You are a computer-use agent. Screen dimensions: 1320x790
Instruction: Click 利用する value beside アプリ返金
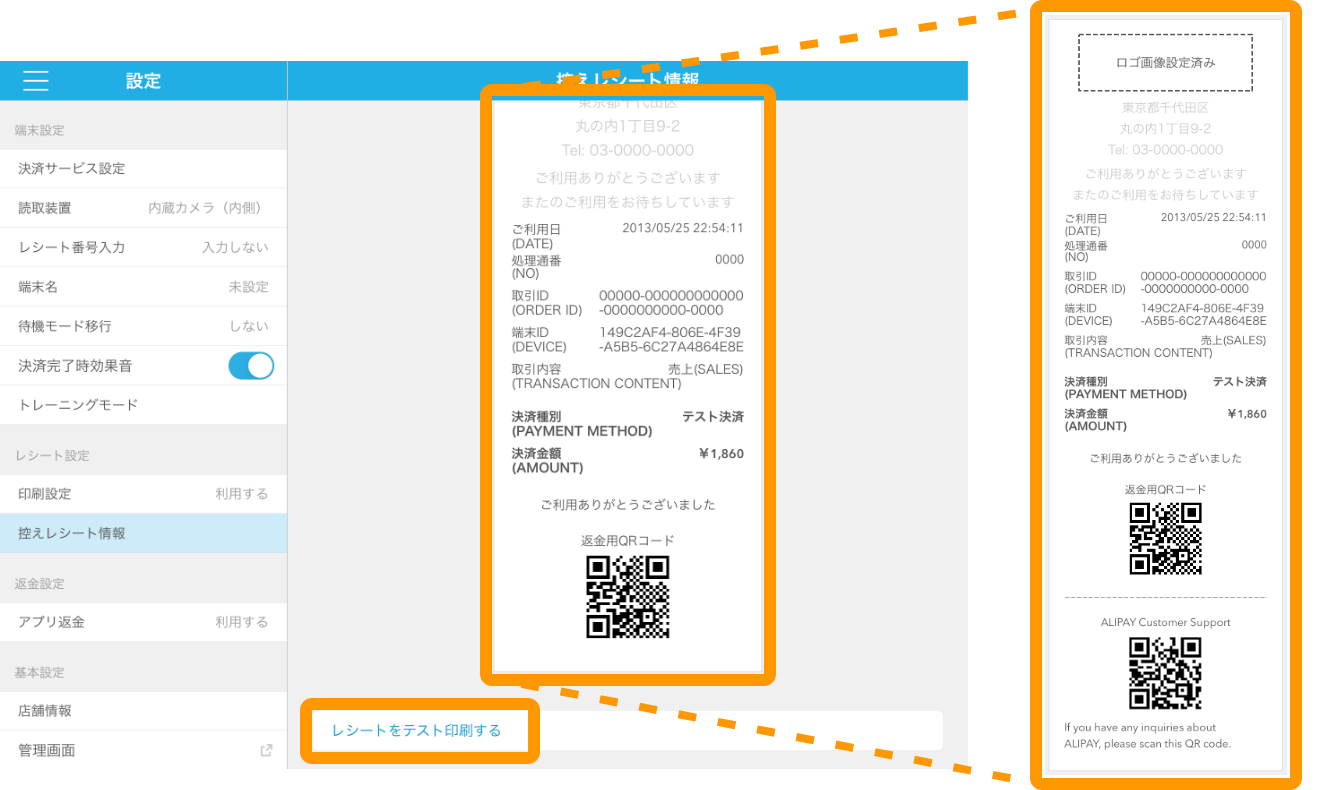click(242, 622)
